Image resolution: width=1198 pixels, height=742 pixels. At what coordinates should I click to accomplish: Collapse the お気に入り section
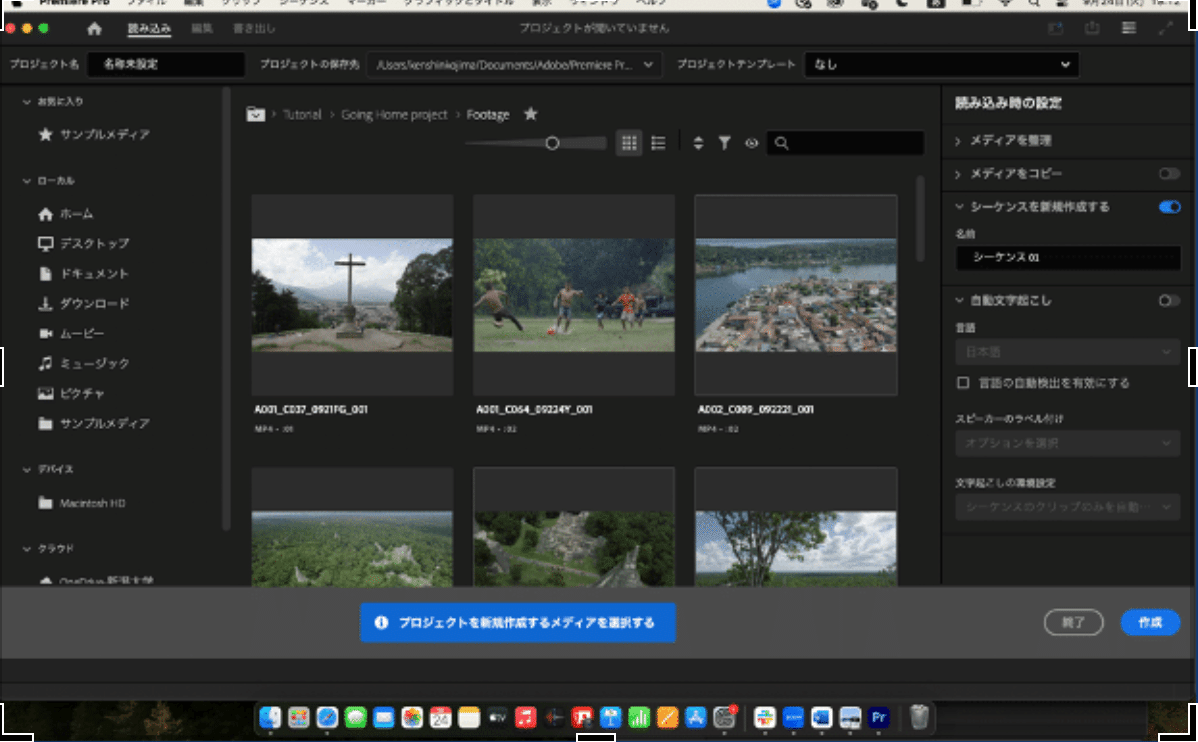click(x=27, y=102)
